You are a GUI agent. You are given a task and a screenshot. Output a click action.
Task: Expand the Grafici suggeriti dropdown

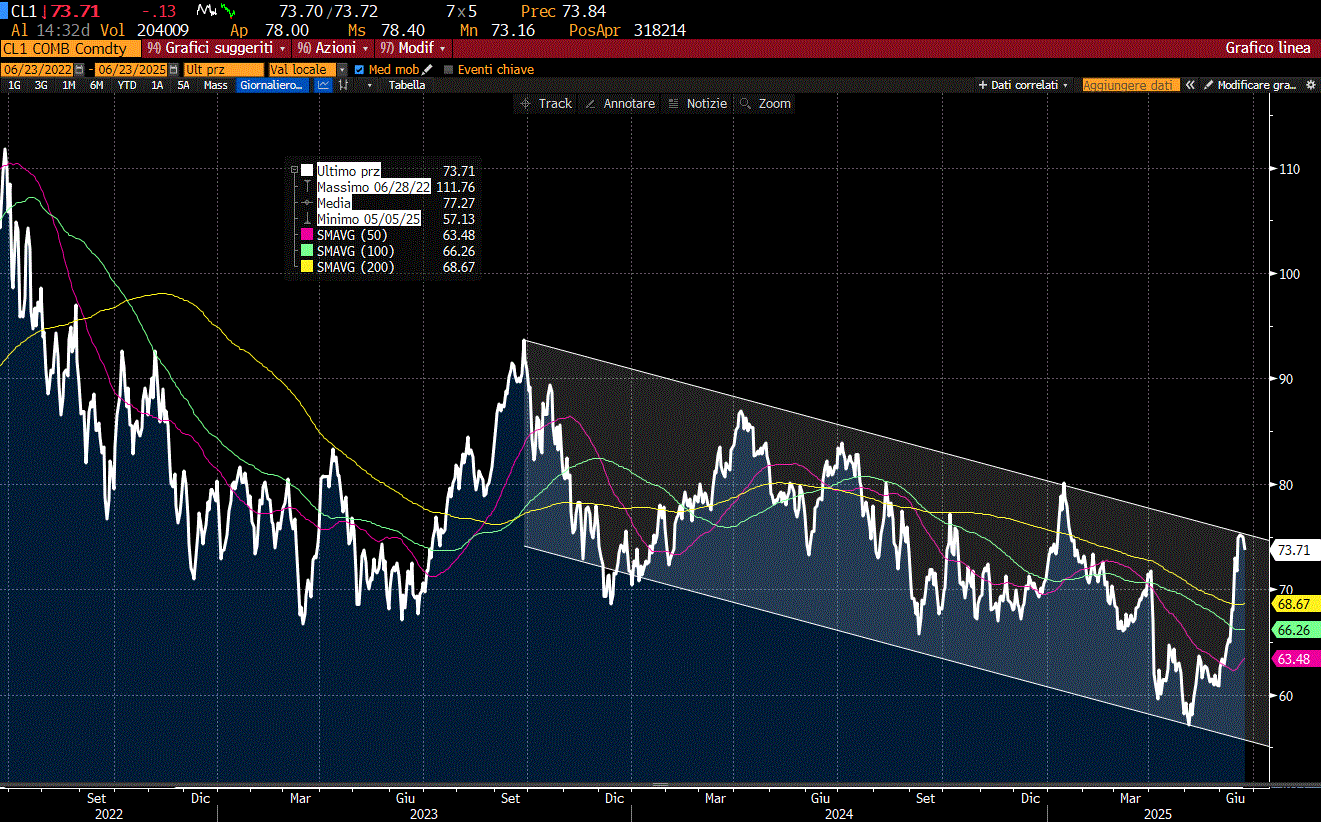(216, 47)
